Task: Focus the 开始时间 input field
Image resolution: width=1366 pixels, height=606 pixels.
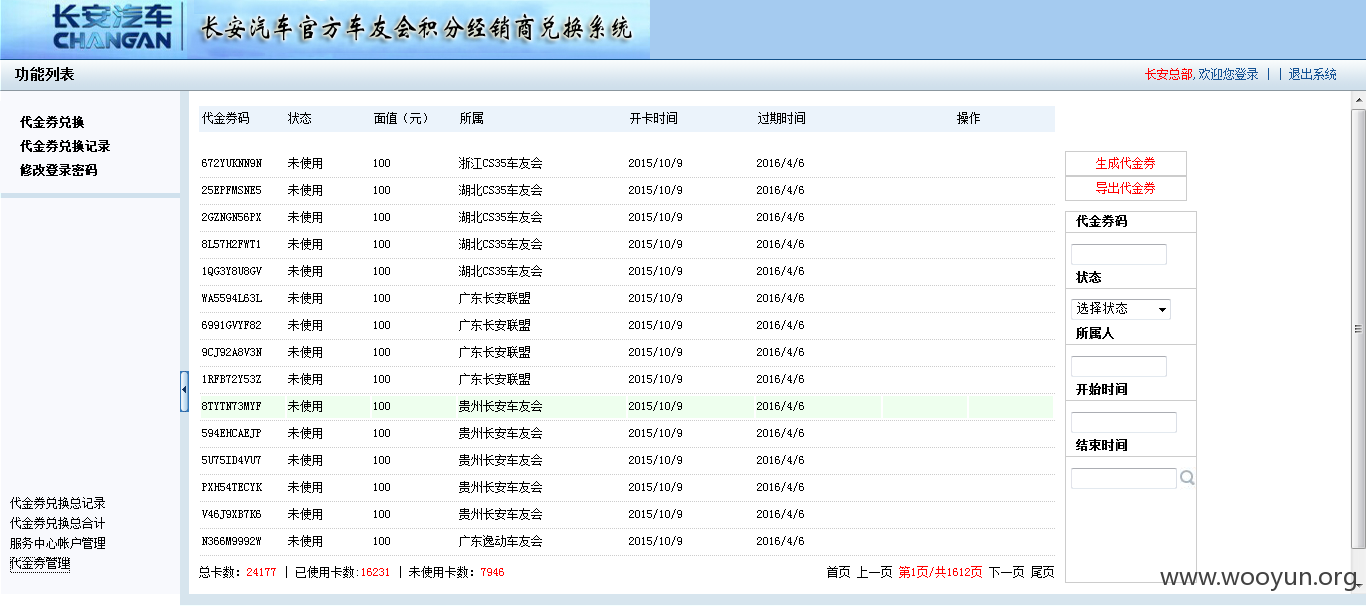Action: click(1124, 422)
